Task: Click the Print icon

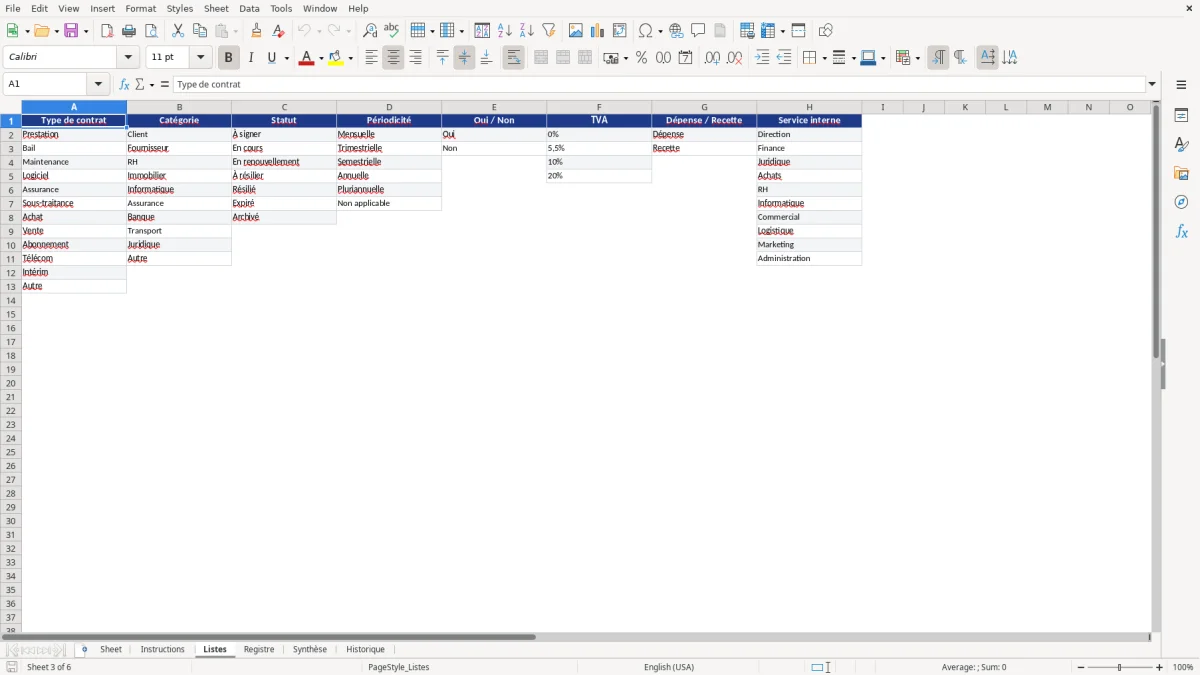Action: [129, 30]
